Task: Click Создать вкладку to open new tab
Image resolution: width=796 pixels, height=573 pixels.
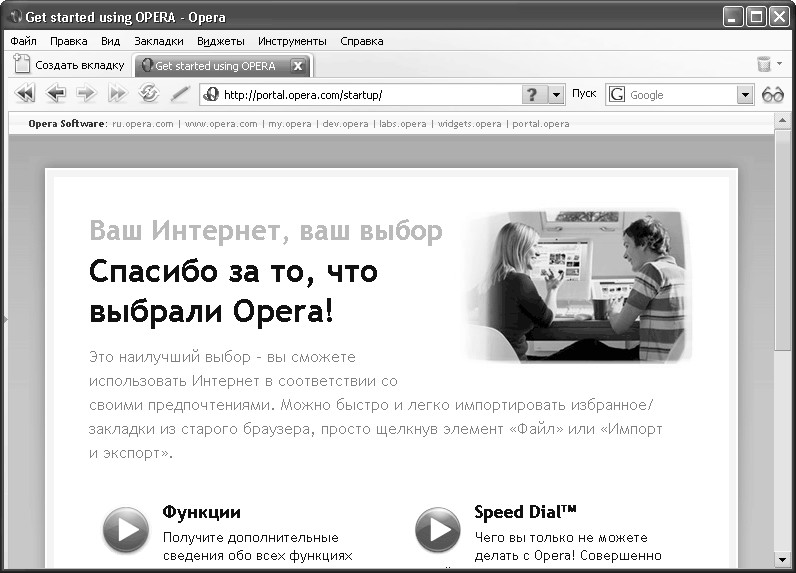Action: pyautogui.click(x=70, y=65)
